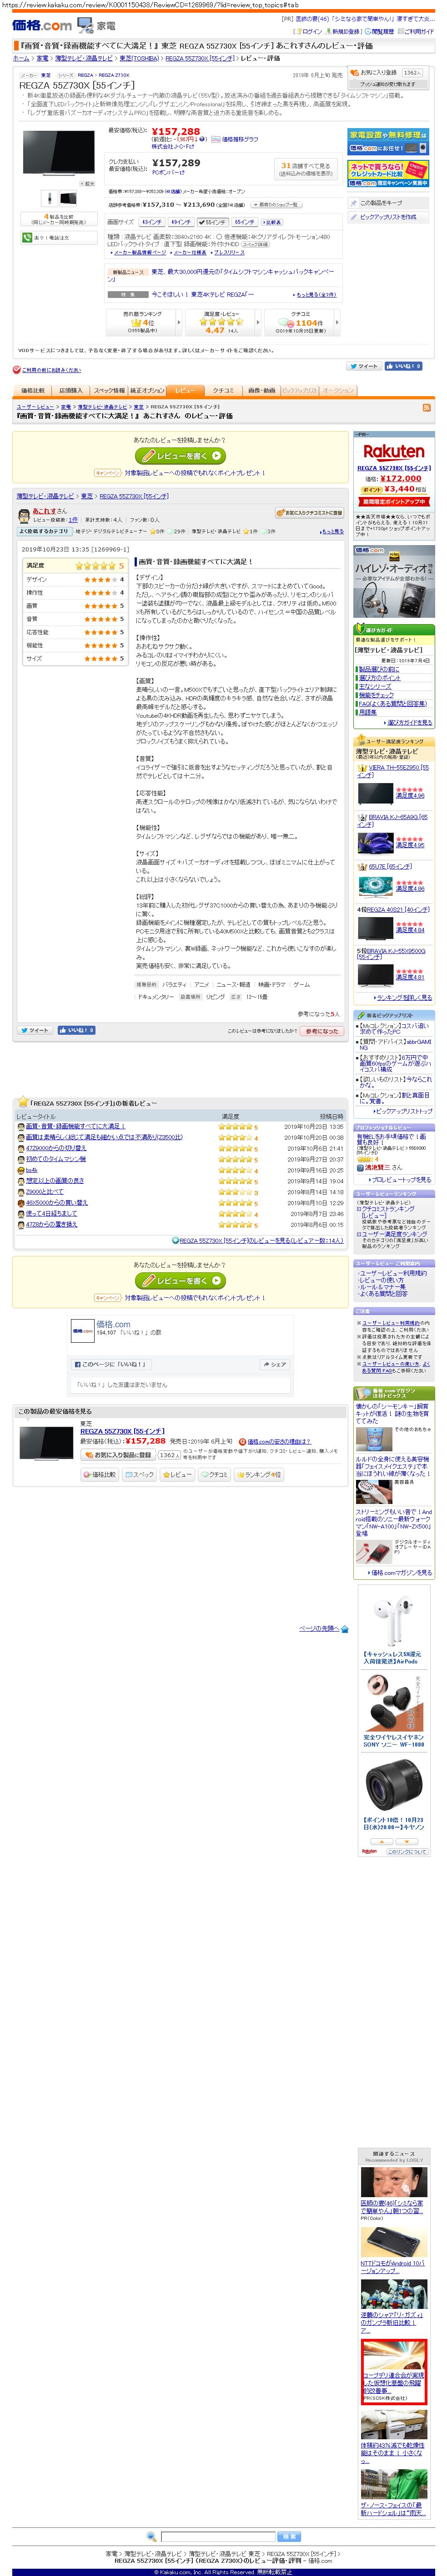
Task: Open the スペック情報 tab
Action: point(108,391)
